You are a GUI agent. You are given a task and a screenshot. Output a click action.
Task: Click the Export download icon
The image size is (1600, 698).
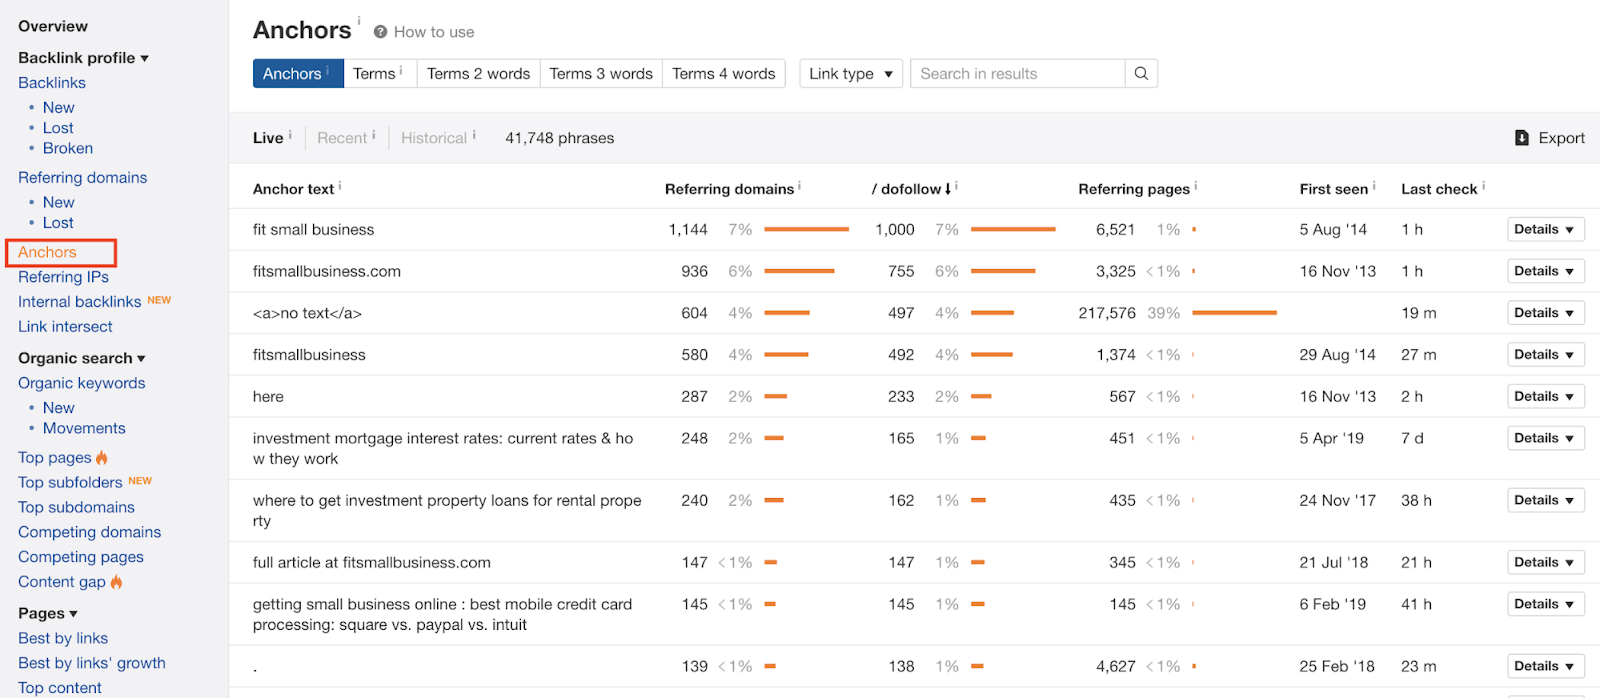[x=1522, y=138]
